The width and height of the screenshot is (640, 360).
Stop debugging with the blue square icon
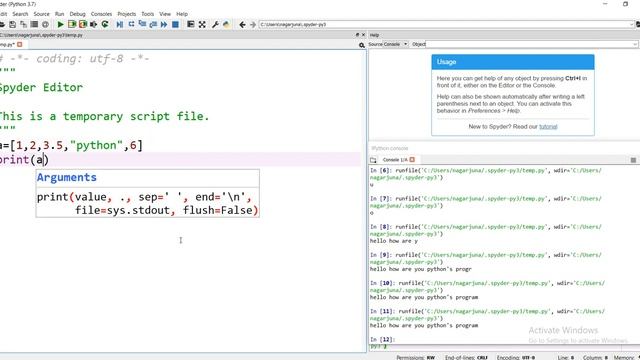click(175, 24)
